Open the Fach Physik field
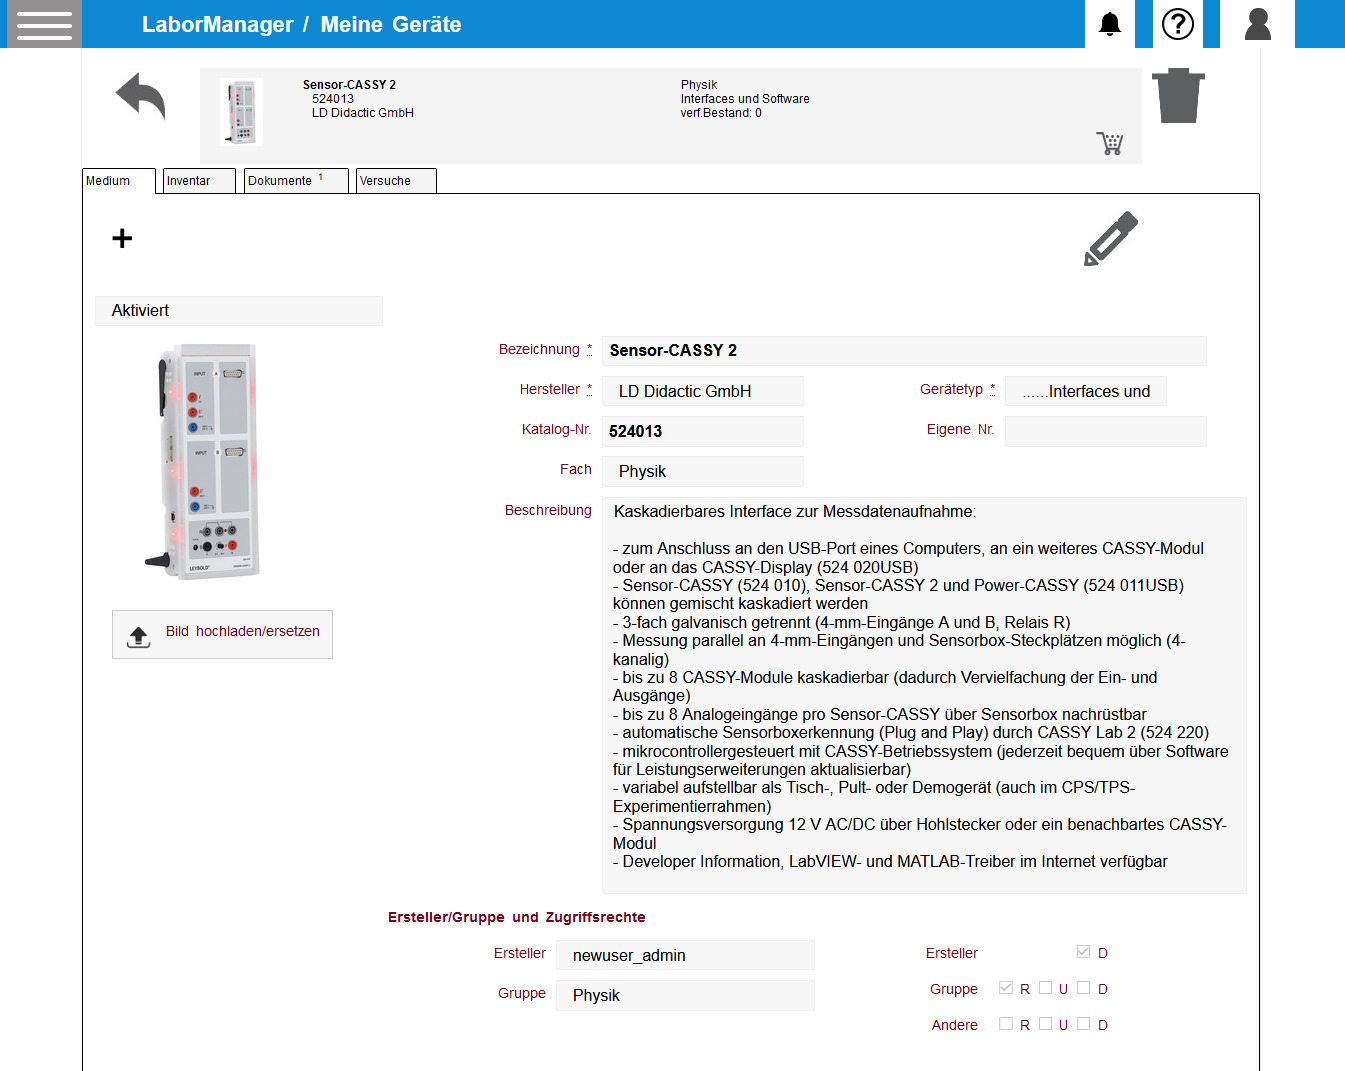1345x1071 pixels. point(703,471)
